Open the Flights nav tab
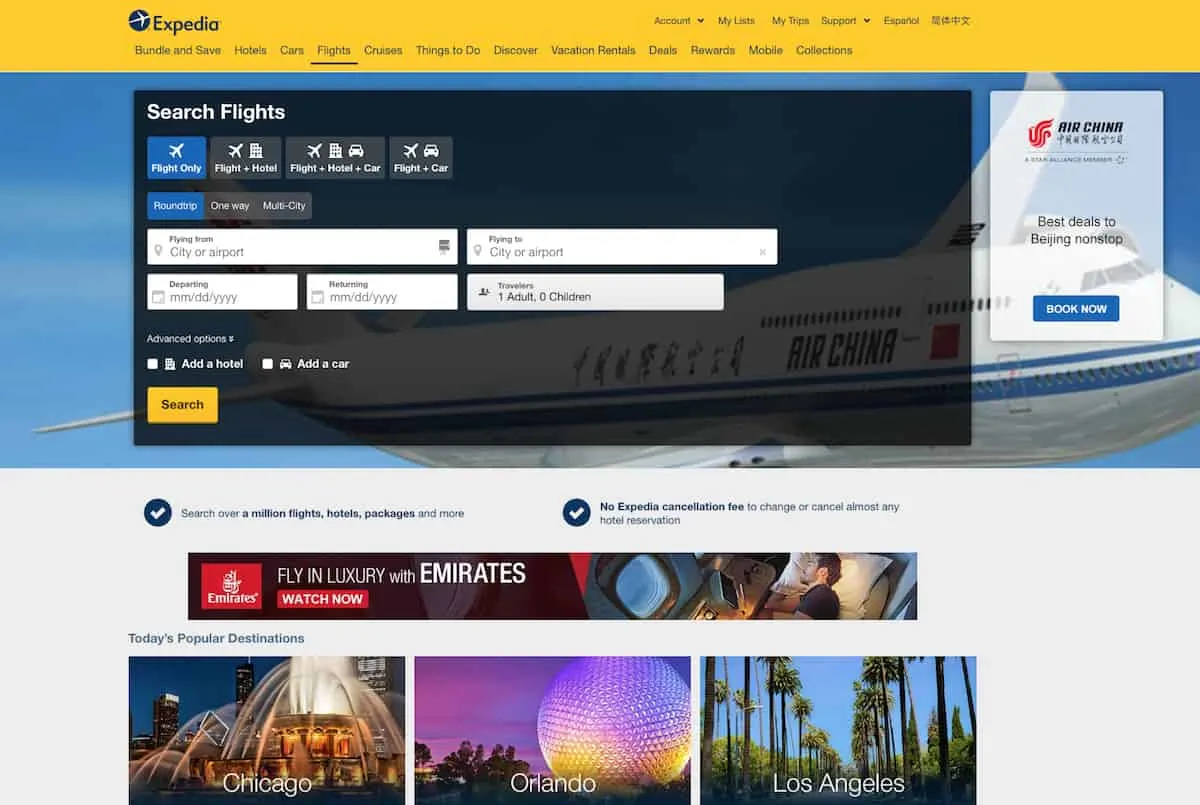The width and height of the screenshot is (1200, 805). (x=334, y=50)
